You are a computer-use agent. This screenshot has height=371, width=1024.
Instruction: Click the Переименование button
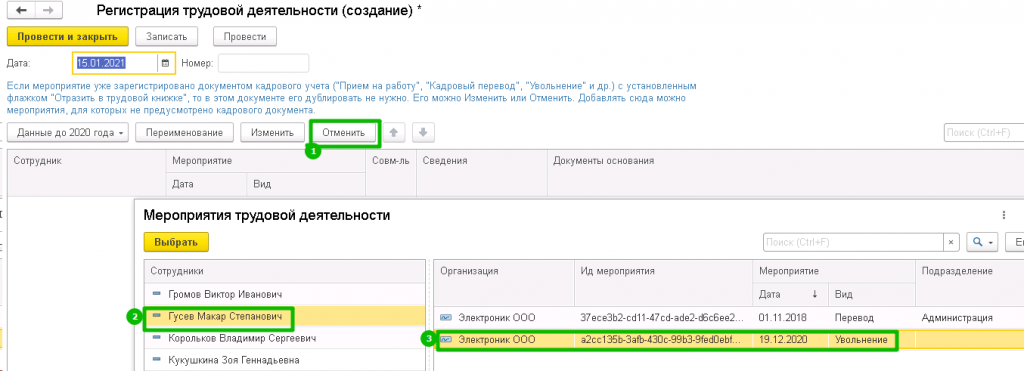[x=185, y=133]
